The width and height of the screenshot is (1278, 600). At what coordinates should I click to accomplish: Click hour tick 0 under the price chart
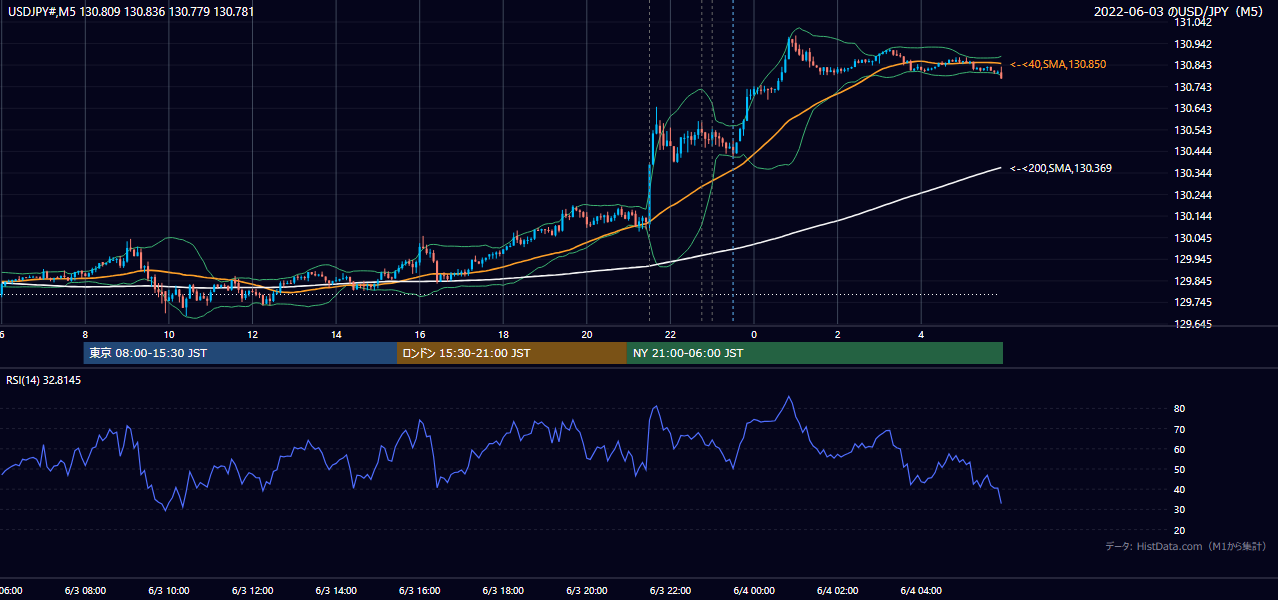point(754,334)
